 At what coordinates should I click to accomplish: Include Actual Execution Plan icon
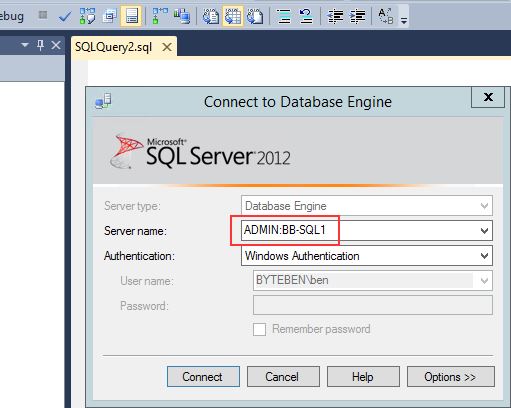pyautogui.click(x=160, y=16)
